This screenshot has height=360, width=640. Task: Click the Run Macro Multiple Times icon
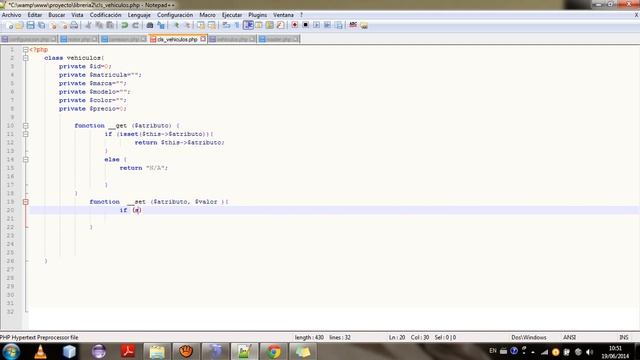[x=327, y=25]
